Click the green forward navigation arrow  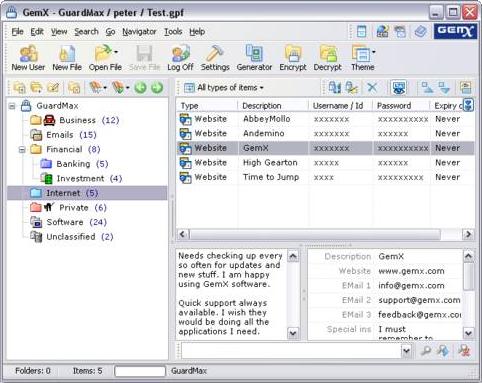[x=157, y=88]
